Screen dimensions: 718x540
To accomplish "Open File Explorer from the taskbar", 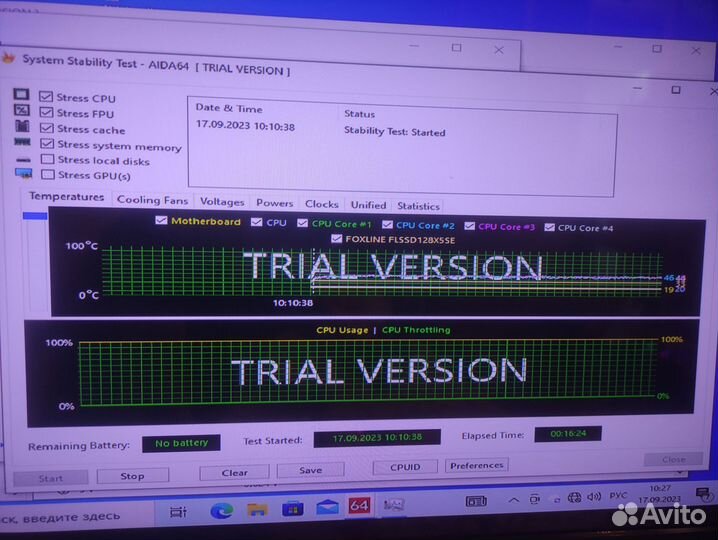I will click(x=256, y=510).
